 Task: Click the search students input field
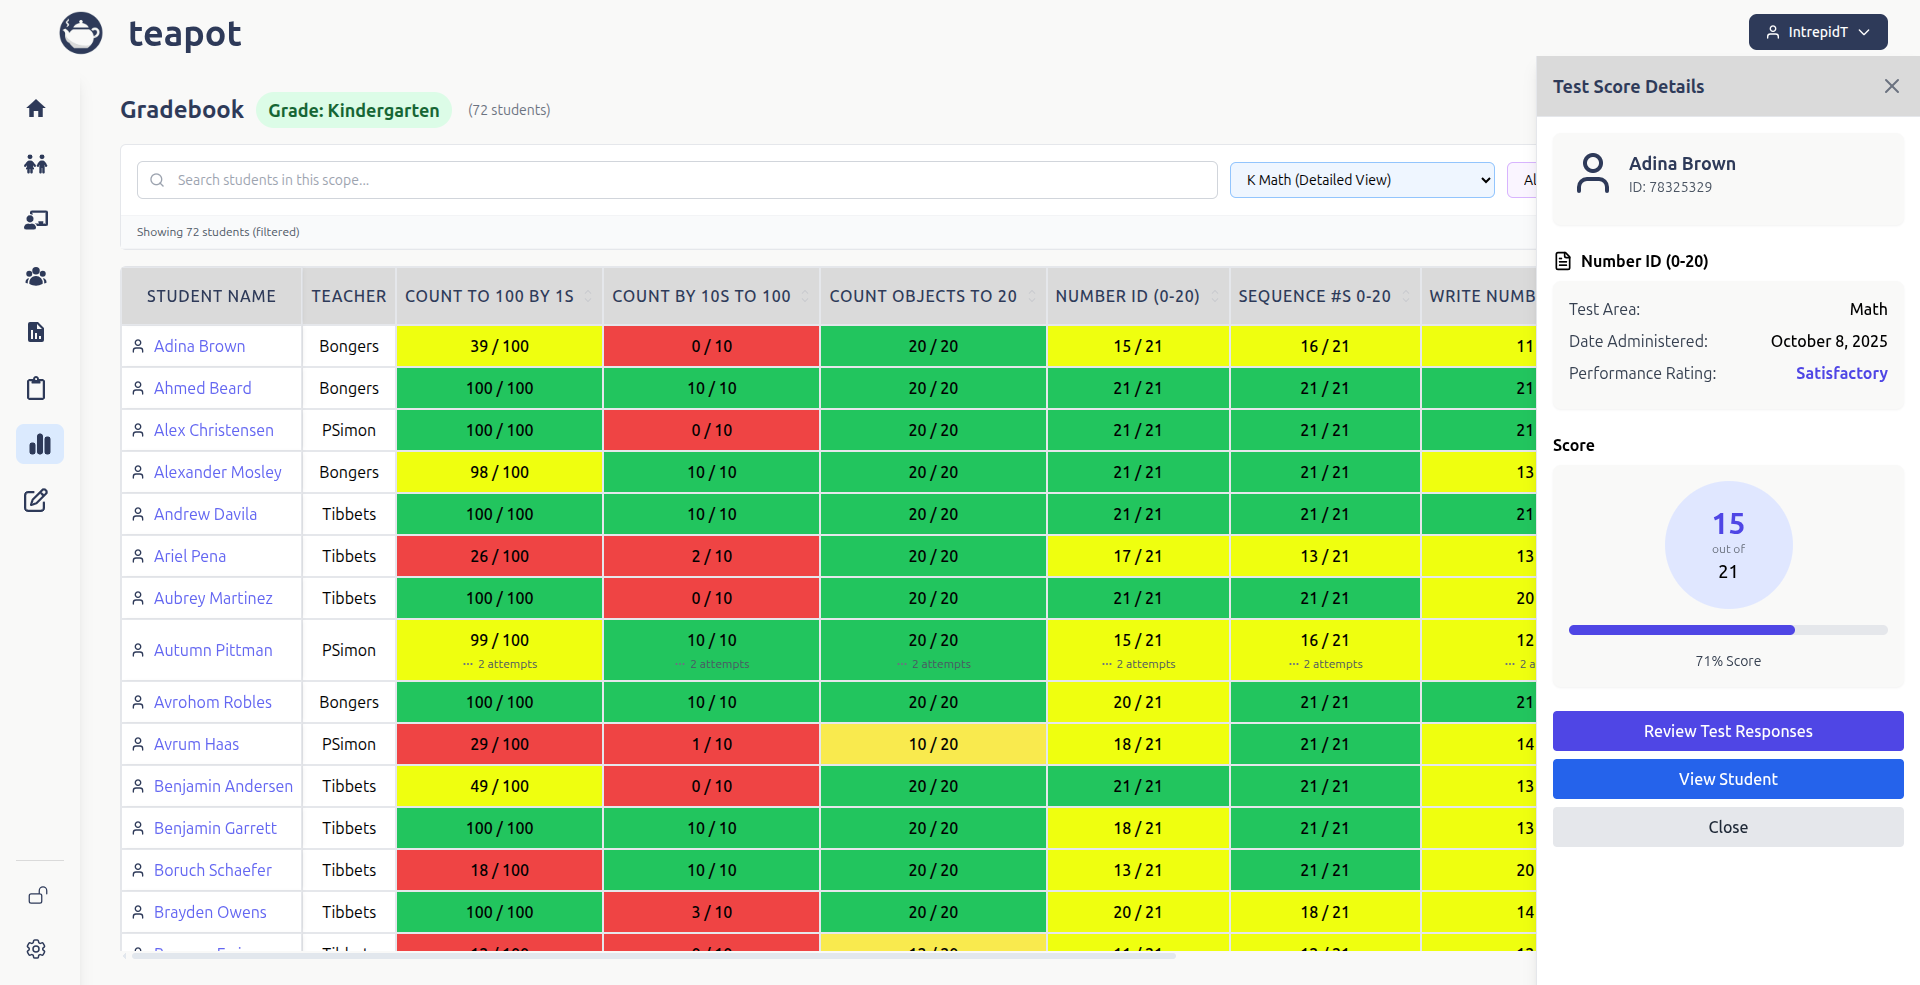pyautogui.click(x=676, y=180)
